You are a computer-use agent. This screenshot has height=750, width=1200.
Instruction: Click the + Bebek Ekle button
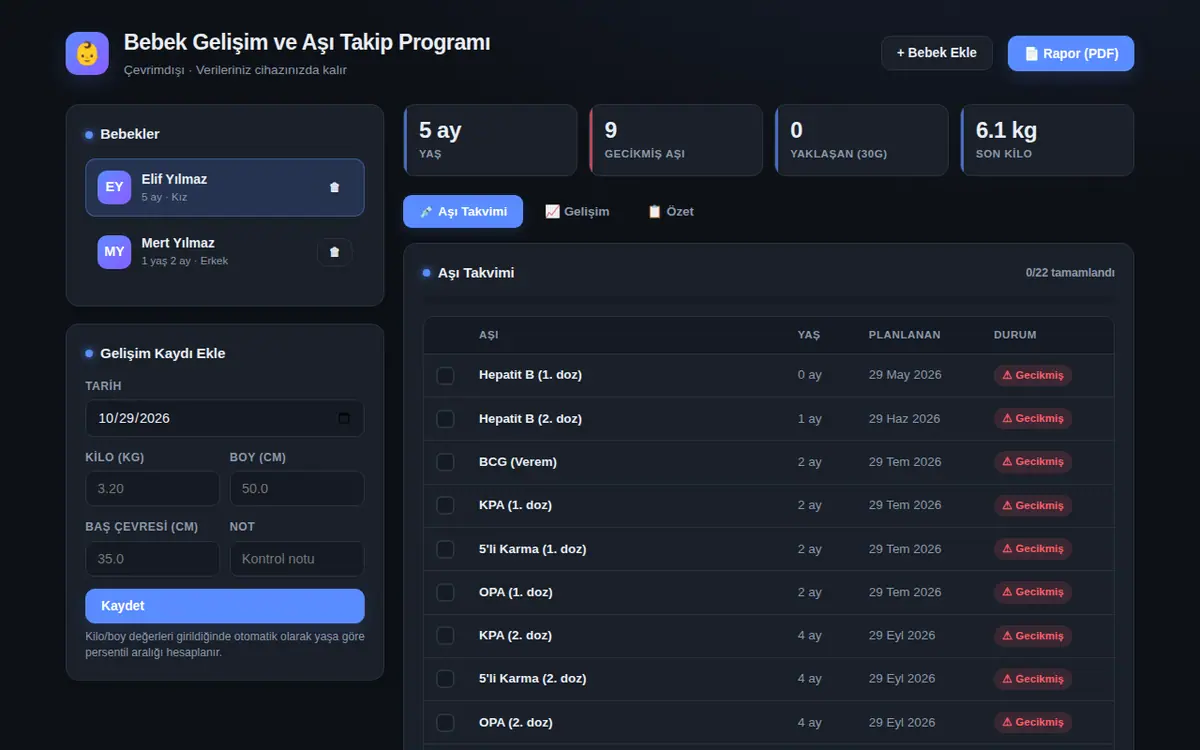coord(937,53)
